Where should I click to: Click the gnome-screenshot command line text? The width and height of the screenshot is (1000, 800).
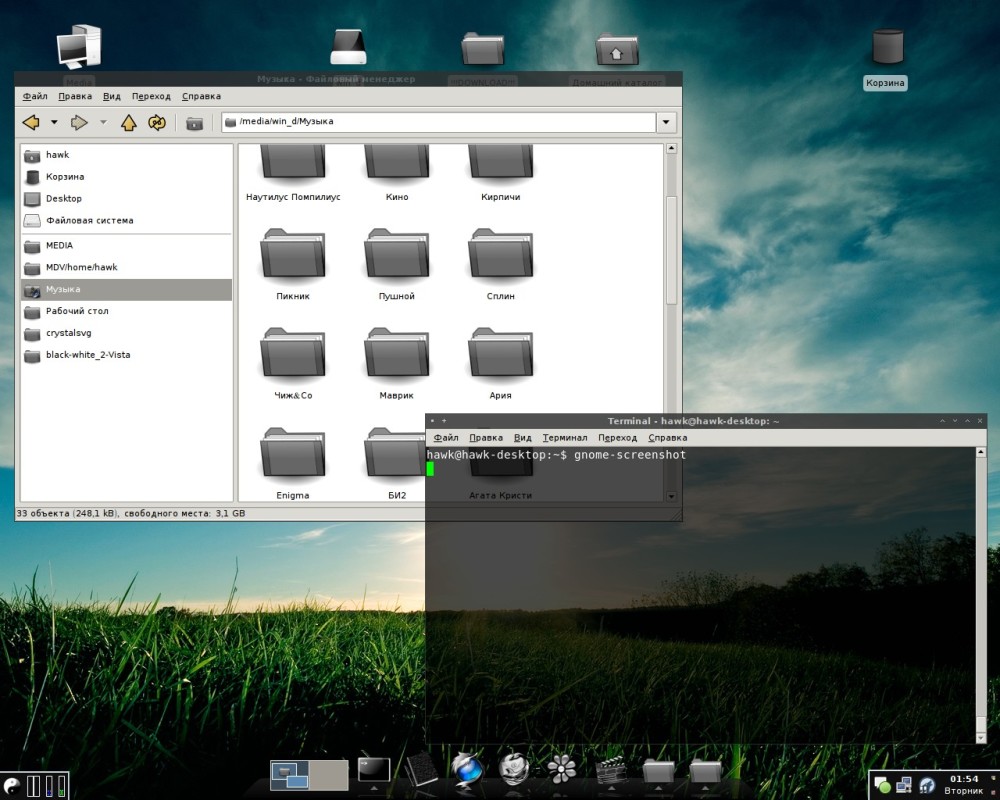[x=630, y=455]
